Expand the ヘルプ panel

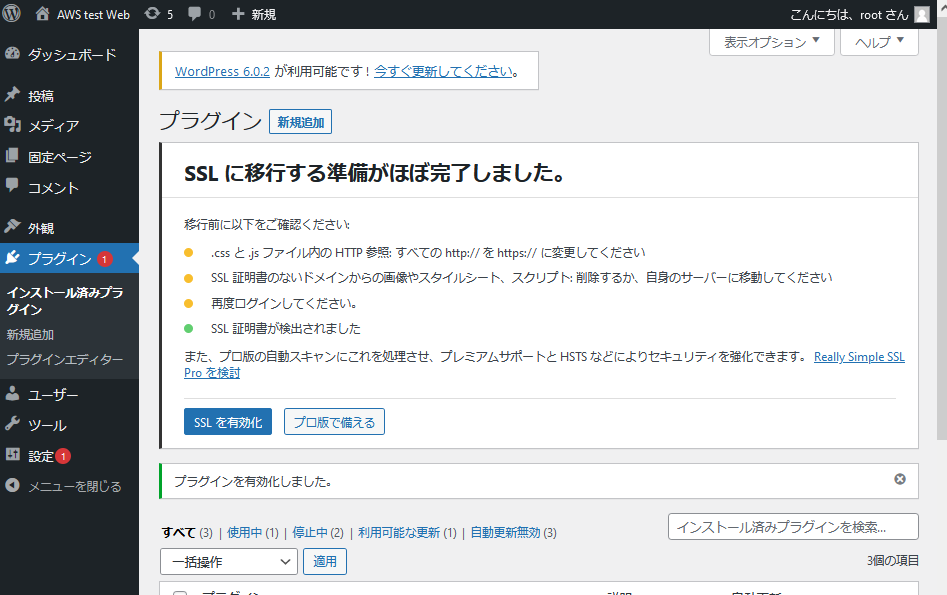(x=879, y=42)
